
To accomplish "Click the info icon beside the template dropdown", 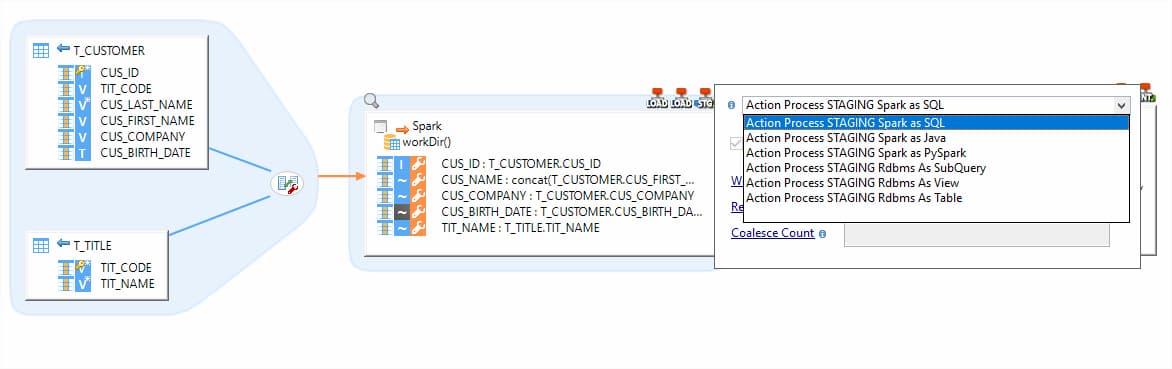I will pyautogui.click(x=731, y=106).
